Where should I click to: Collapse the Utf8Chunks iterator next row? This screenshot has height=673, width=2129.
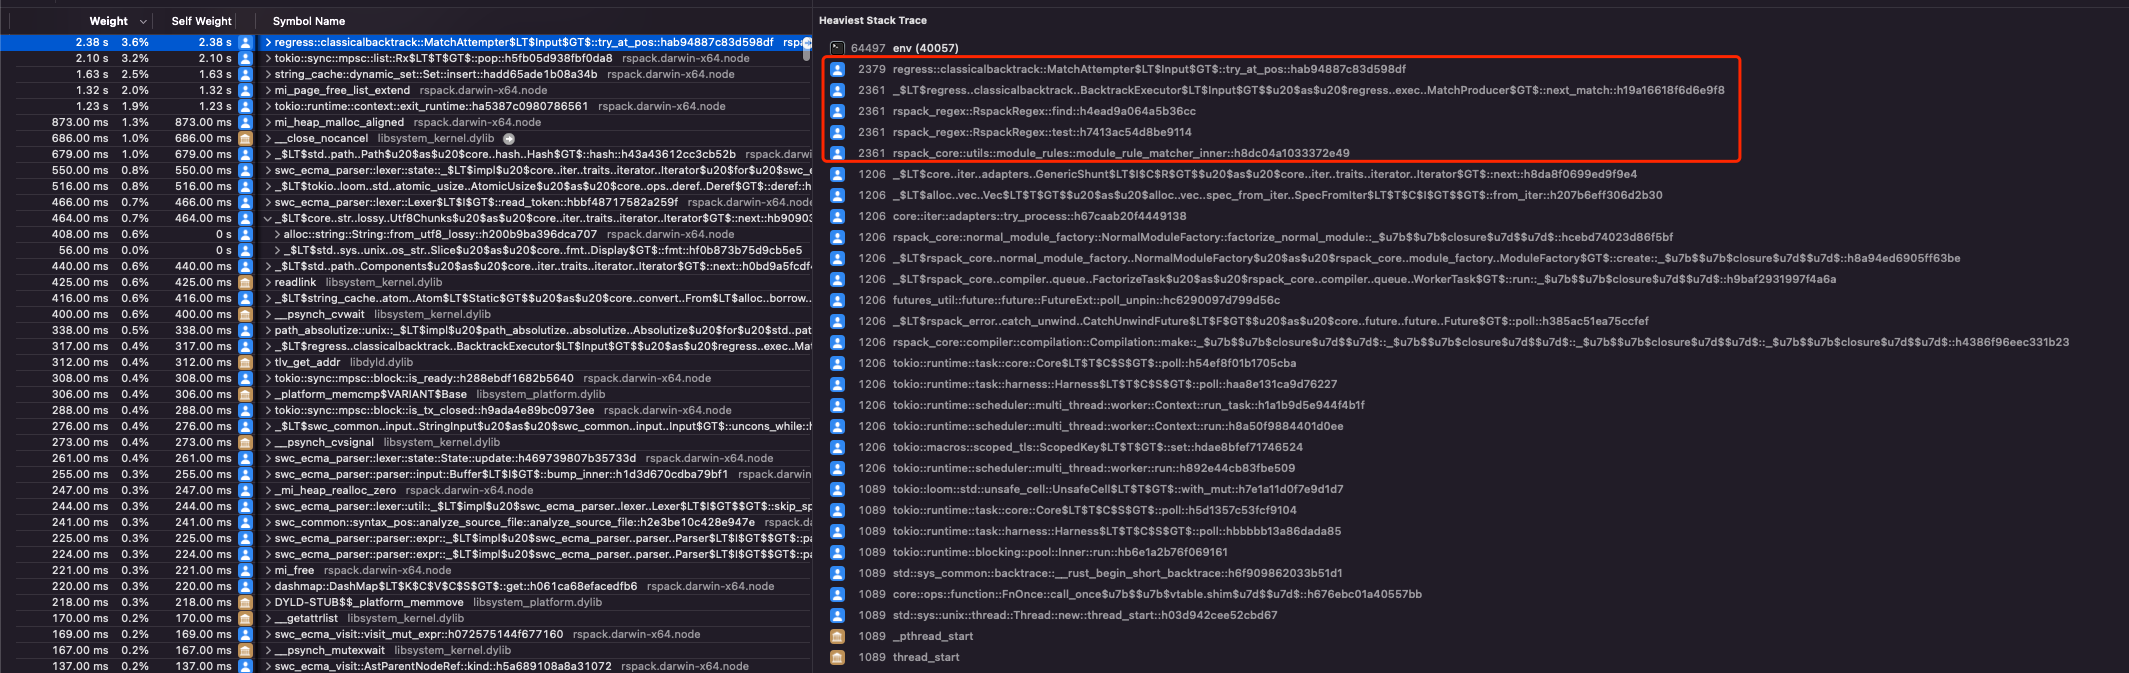(268, 218)
